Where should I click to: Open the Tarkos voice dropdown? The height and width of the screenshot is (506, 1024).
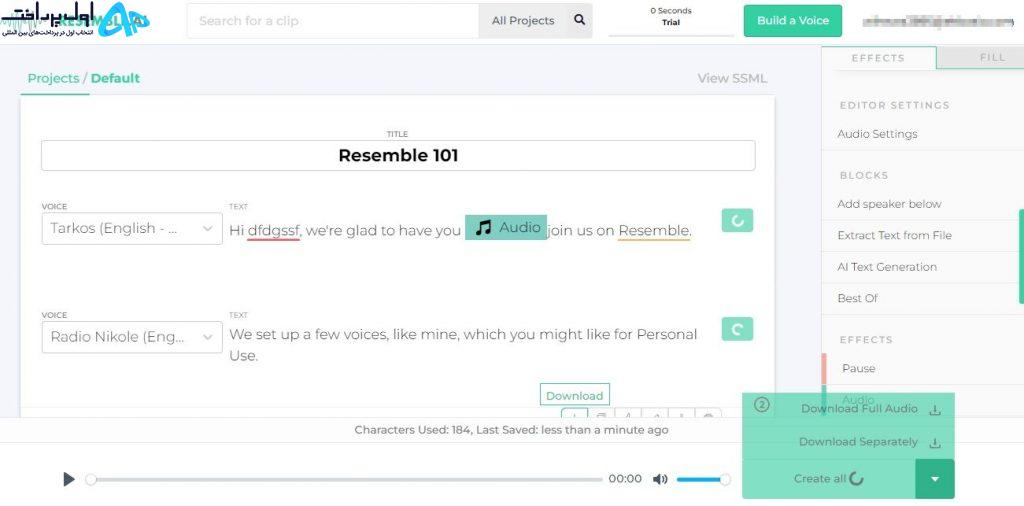132,229
